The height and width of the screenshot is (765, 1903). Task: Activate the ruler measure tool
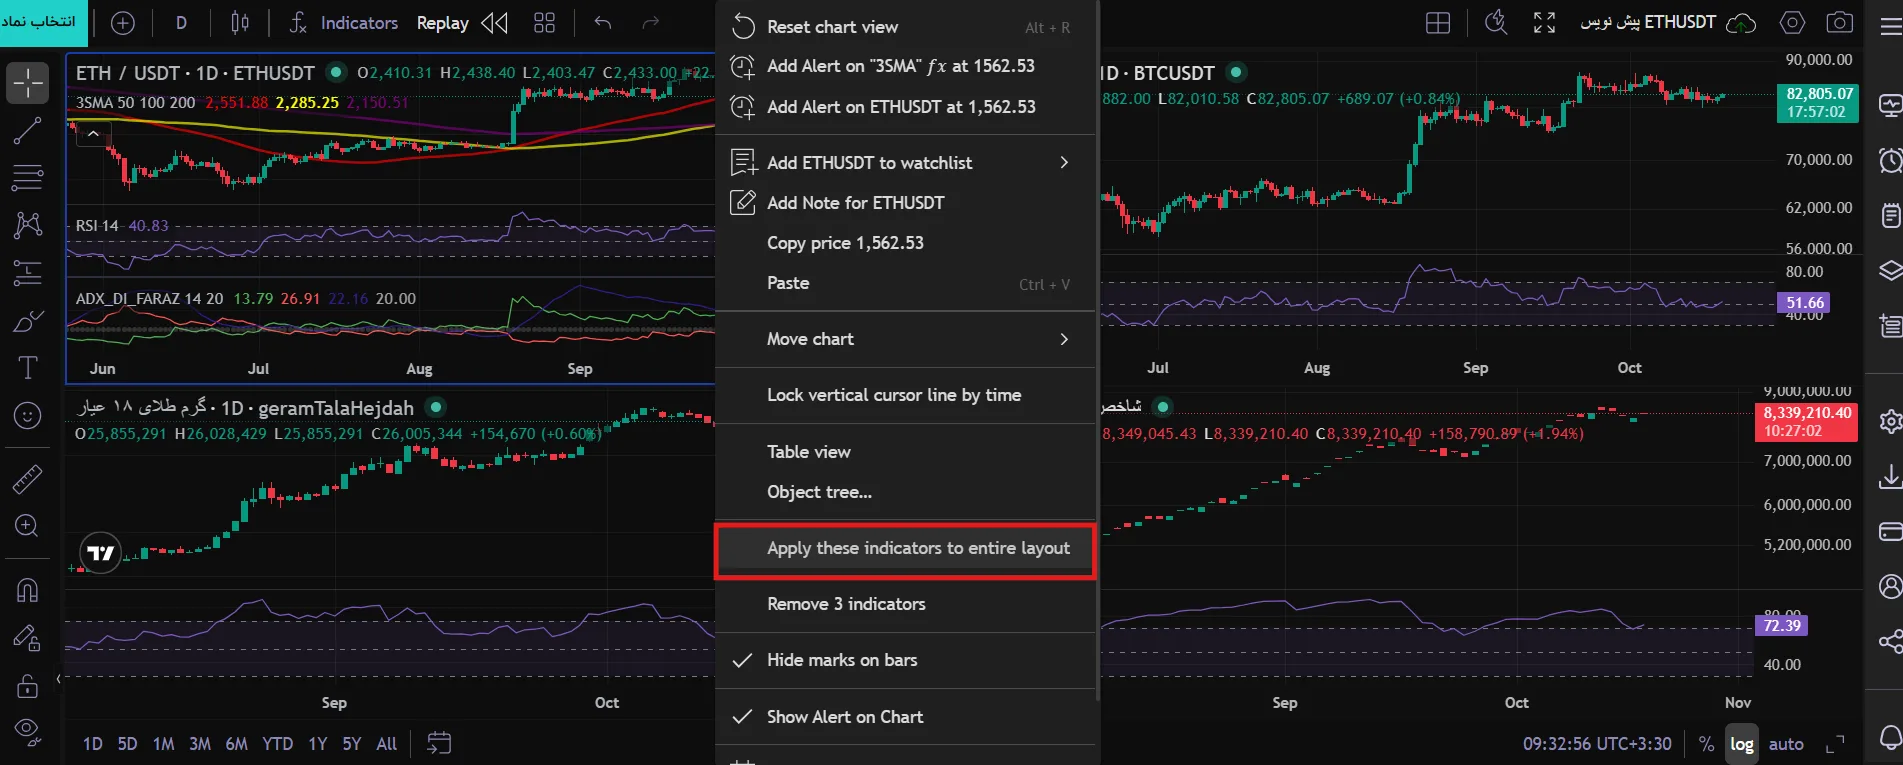point(28,480)
